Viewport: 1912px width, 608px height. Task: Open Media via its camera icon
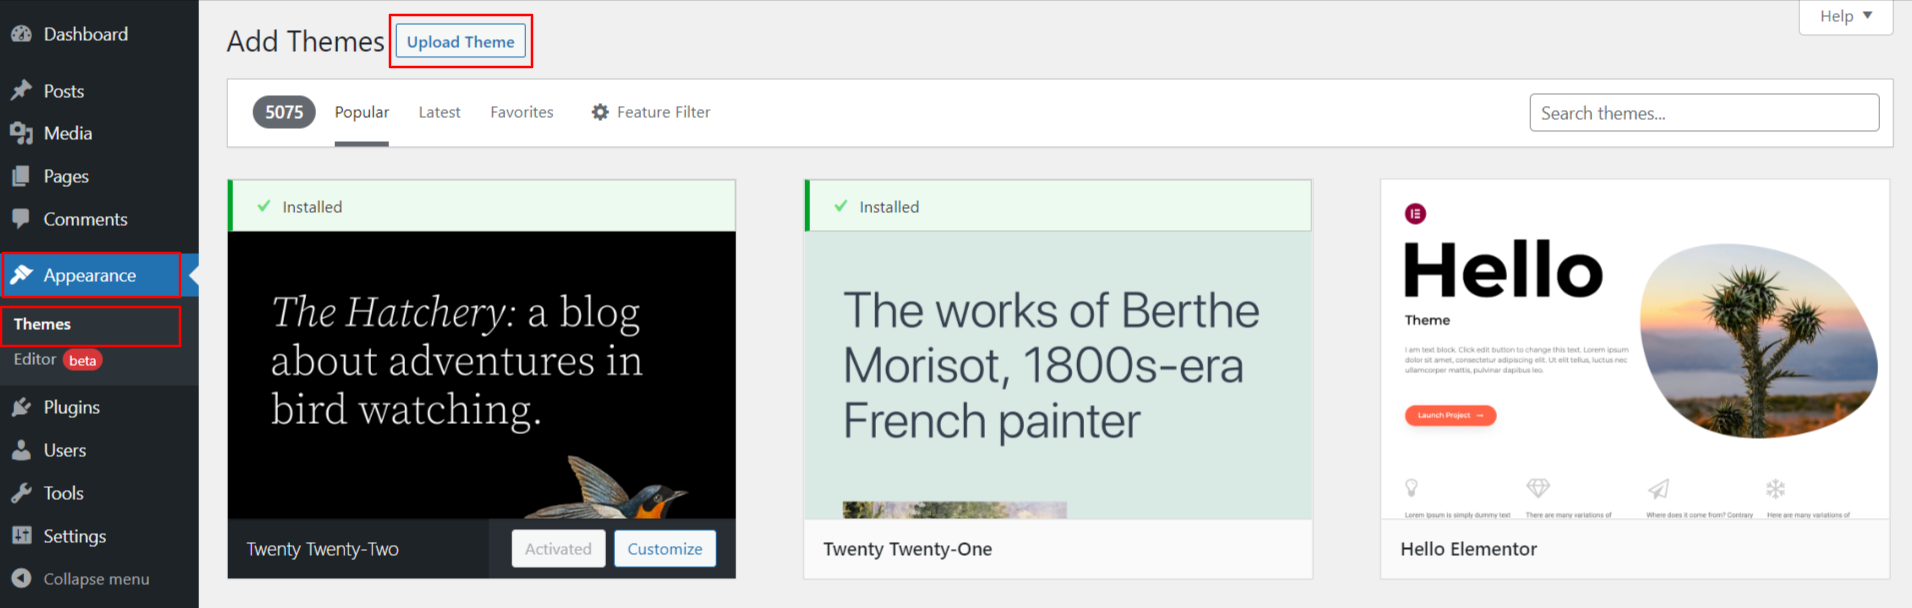coord(21,133)
